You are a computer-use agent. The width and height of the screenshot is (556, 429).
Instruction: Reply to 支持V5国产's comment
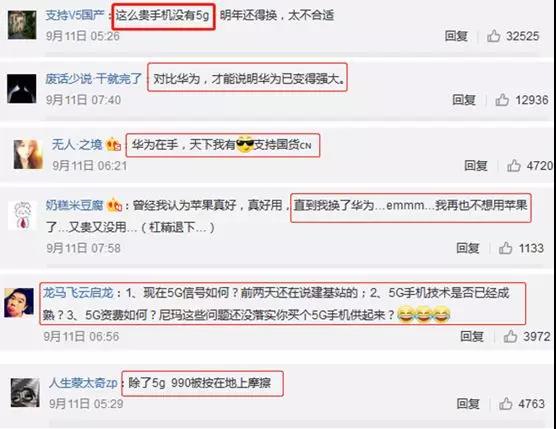point(456,36)
